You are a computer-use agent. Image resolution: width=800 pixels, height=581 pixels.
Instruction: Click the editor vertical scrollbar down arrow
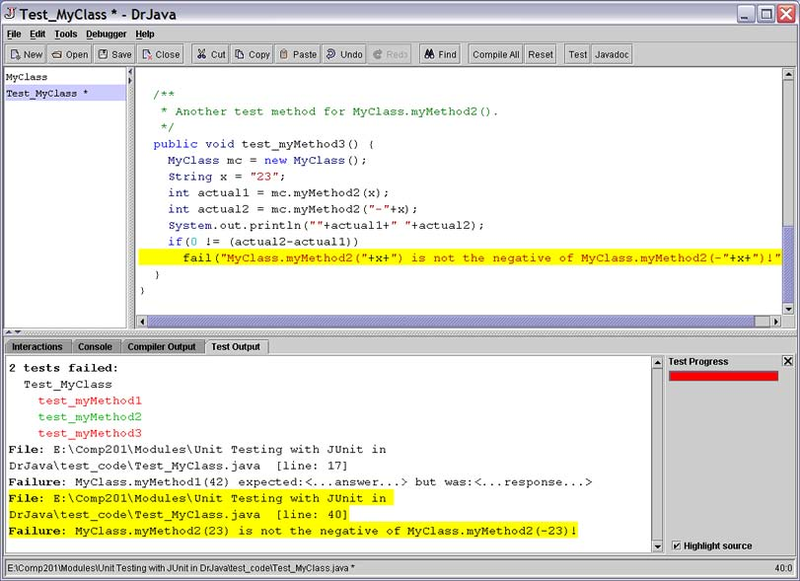point(788,309)
